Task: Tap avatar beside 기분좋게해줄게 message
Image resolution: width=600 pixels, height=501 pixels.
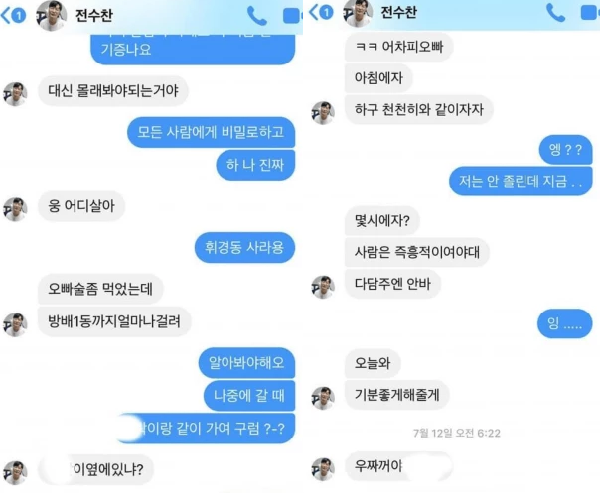Action: pyautogui.click(x=323, y=398)
